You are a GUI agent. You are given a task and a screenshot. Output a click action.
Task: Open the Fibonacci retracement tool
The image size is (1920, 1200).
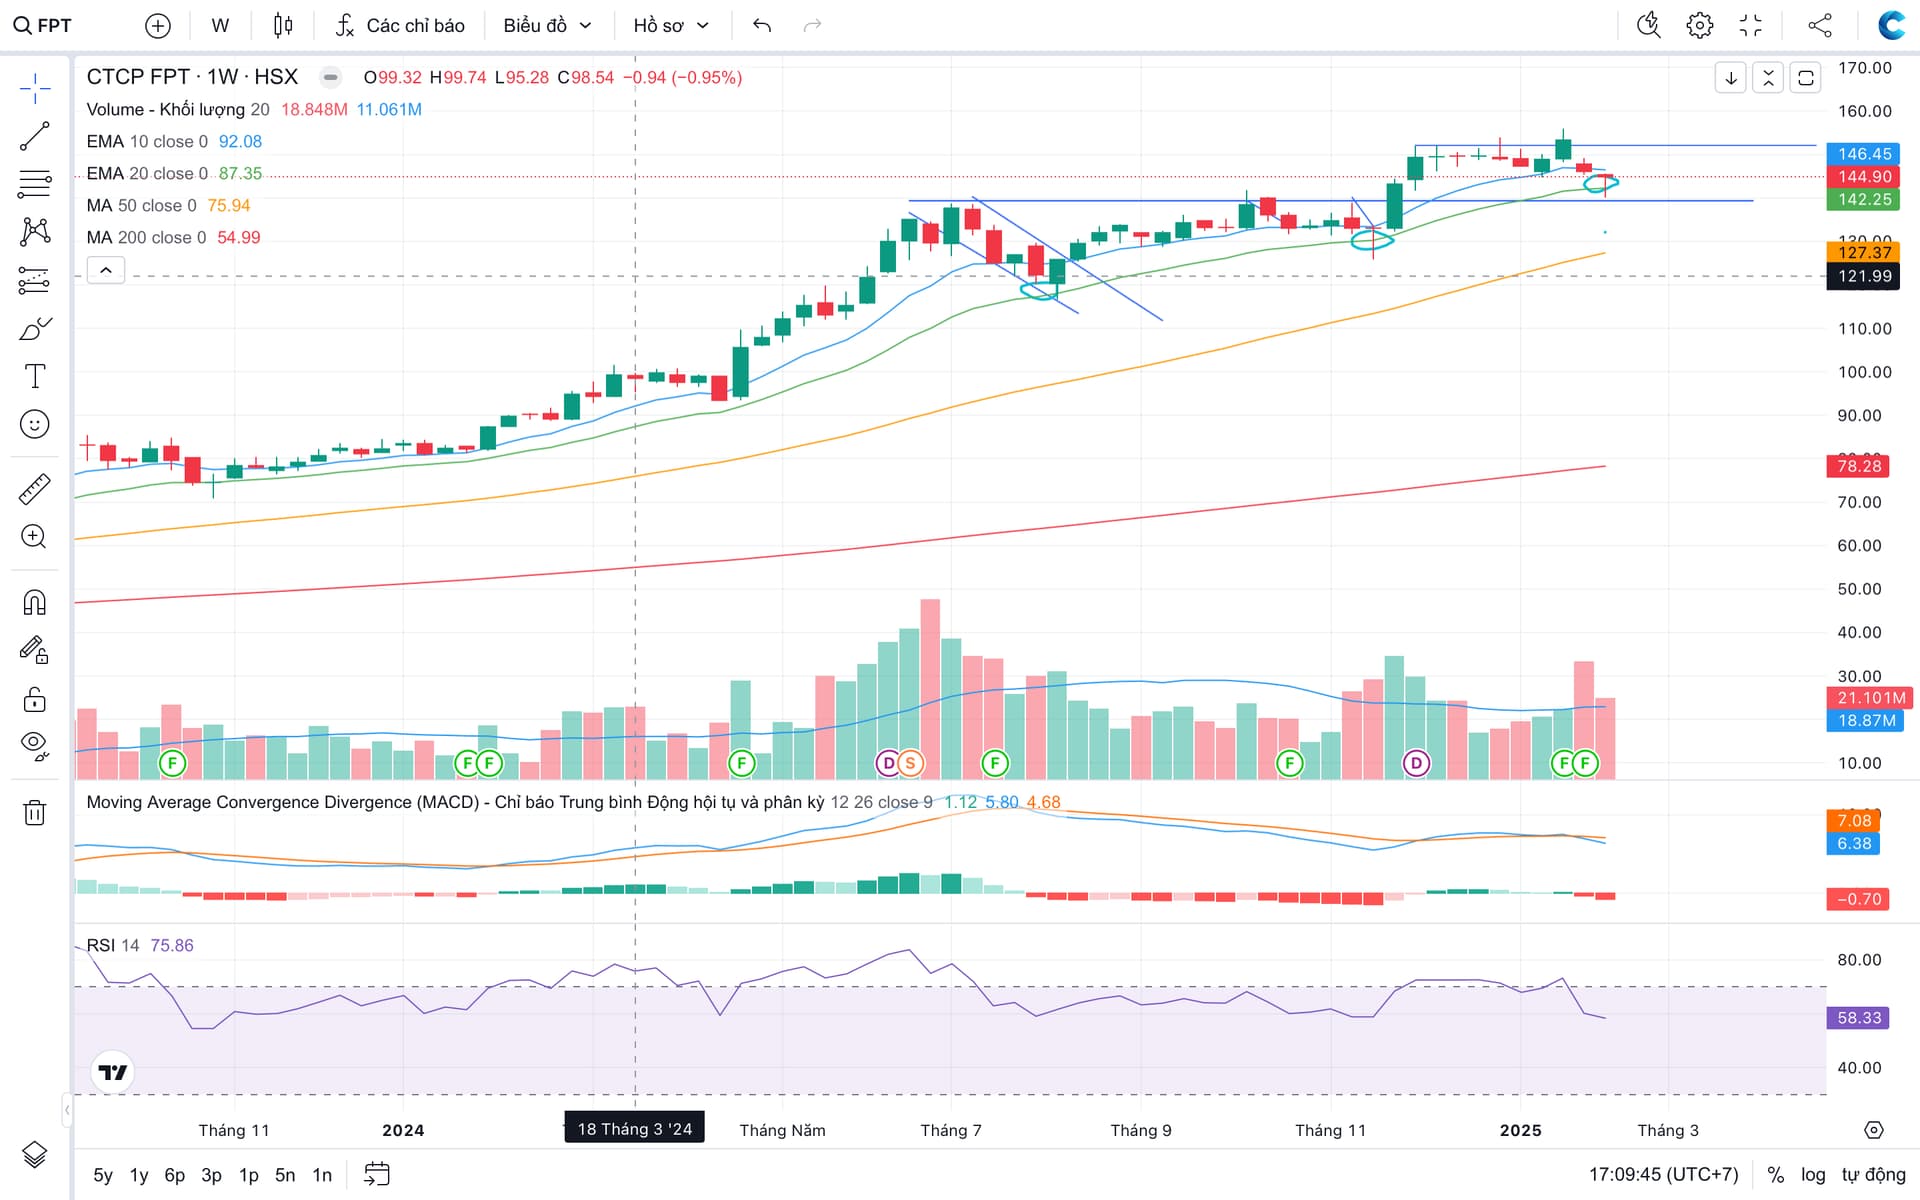coord(34,185)
